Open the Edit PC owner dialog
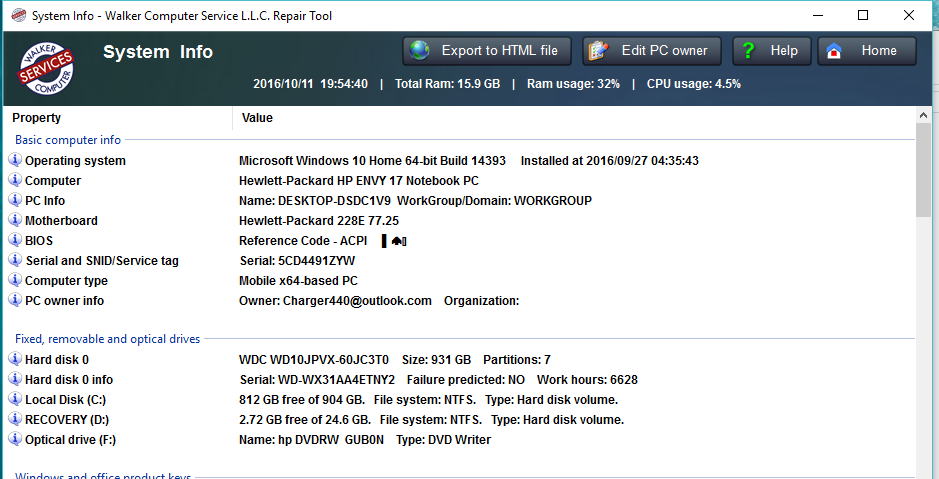 653,51
